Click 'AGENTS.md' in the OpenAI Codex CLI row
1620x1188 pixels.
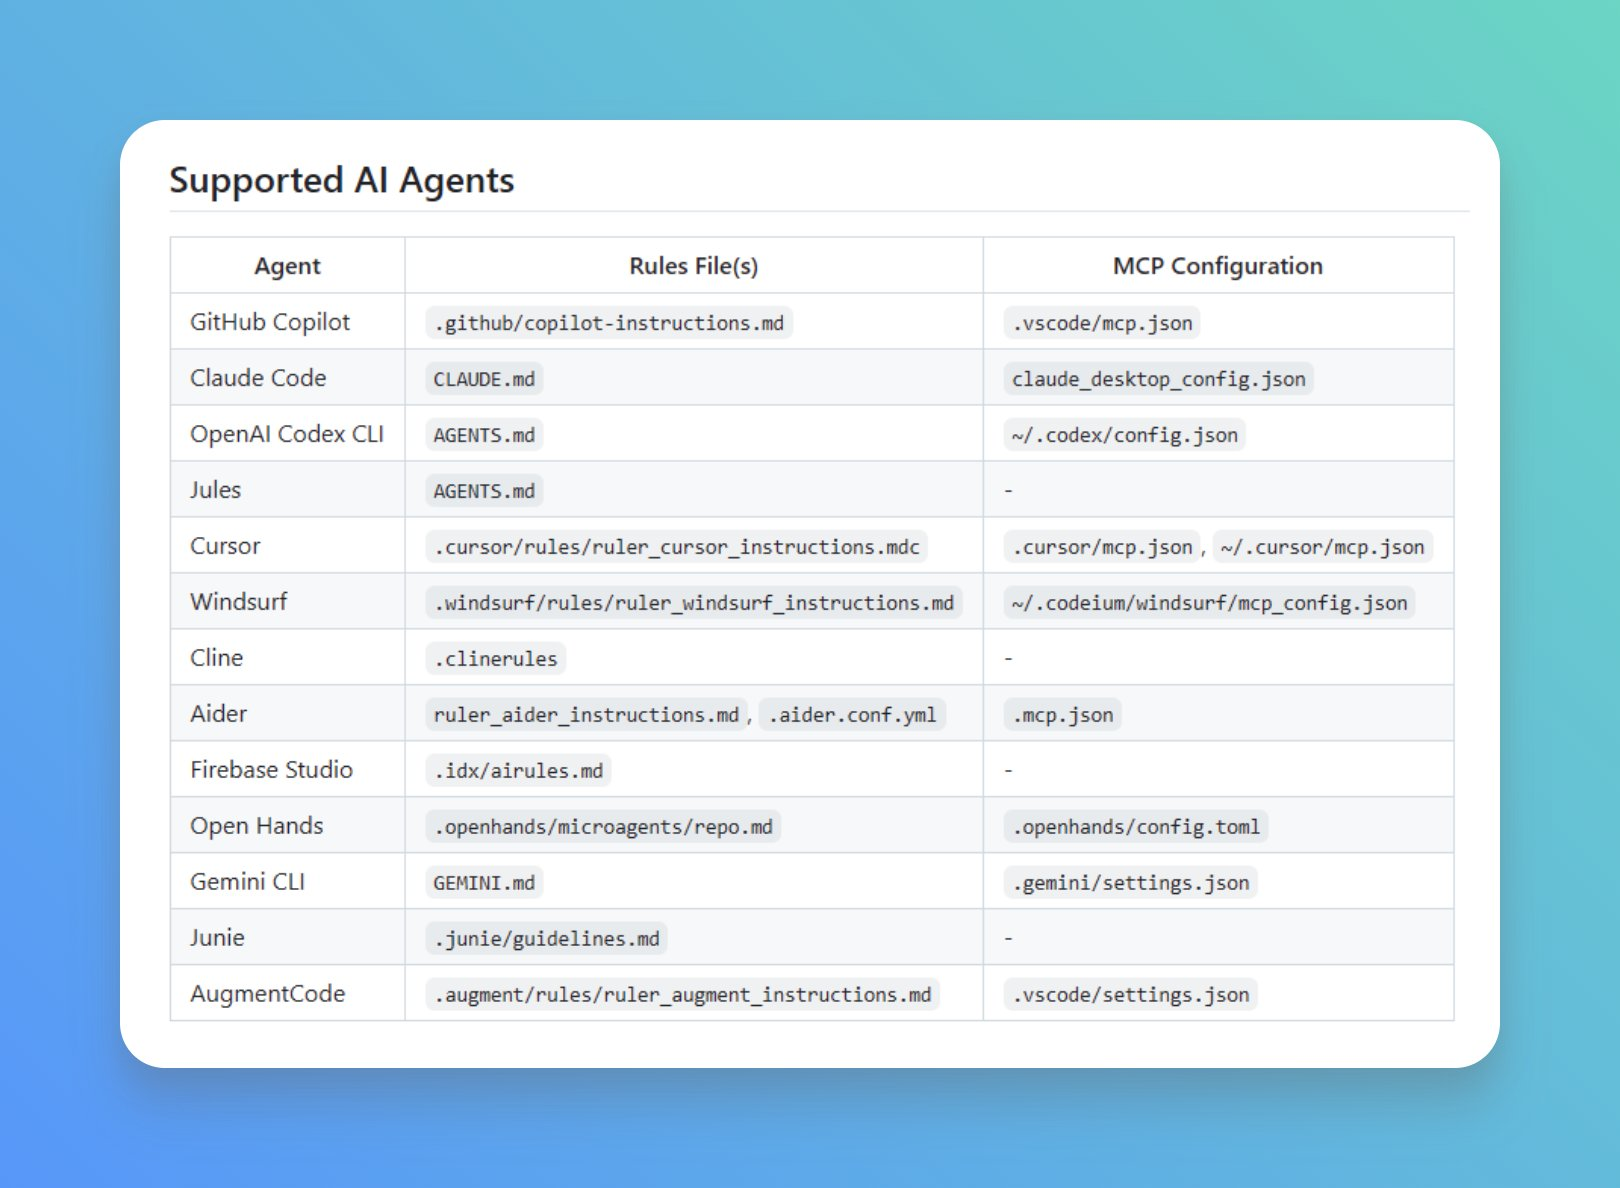point(484,435)
